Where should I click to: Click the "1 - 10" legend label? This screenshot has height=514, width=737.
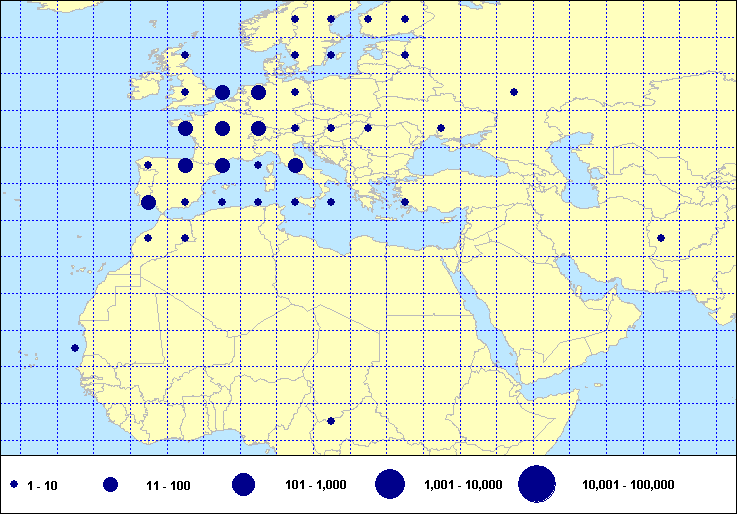click(x=43, y=485)
